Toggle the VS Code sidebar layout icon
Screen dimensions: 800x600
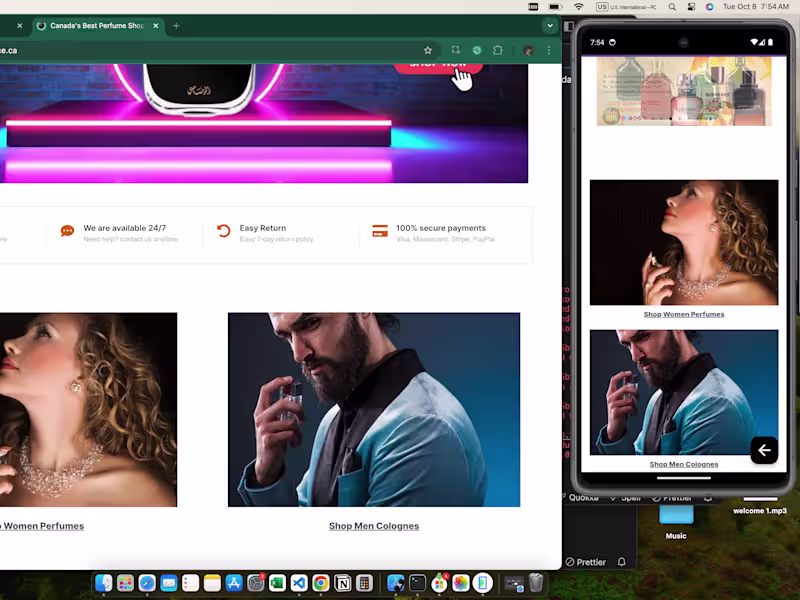(569, 26)
